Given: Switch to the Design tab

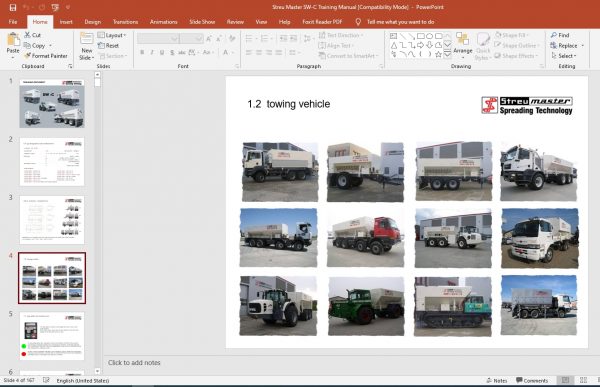Looking at the screenshot, I should click(93, 22).
